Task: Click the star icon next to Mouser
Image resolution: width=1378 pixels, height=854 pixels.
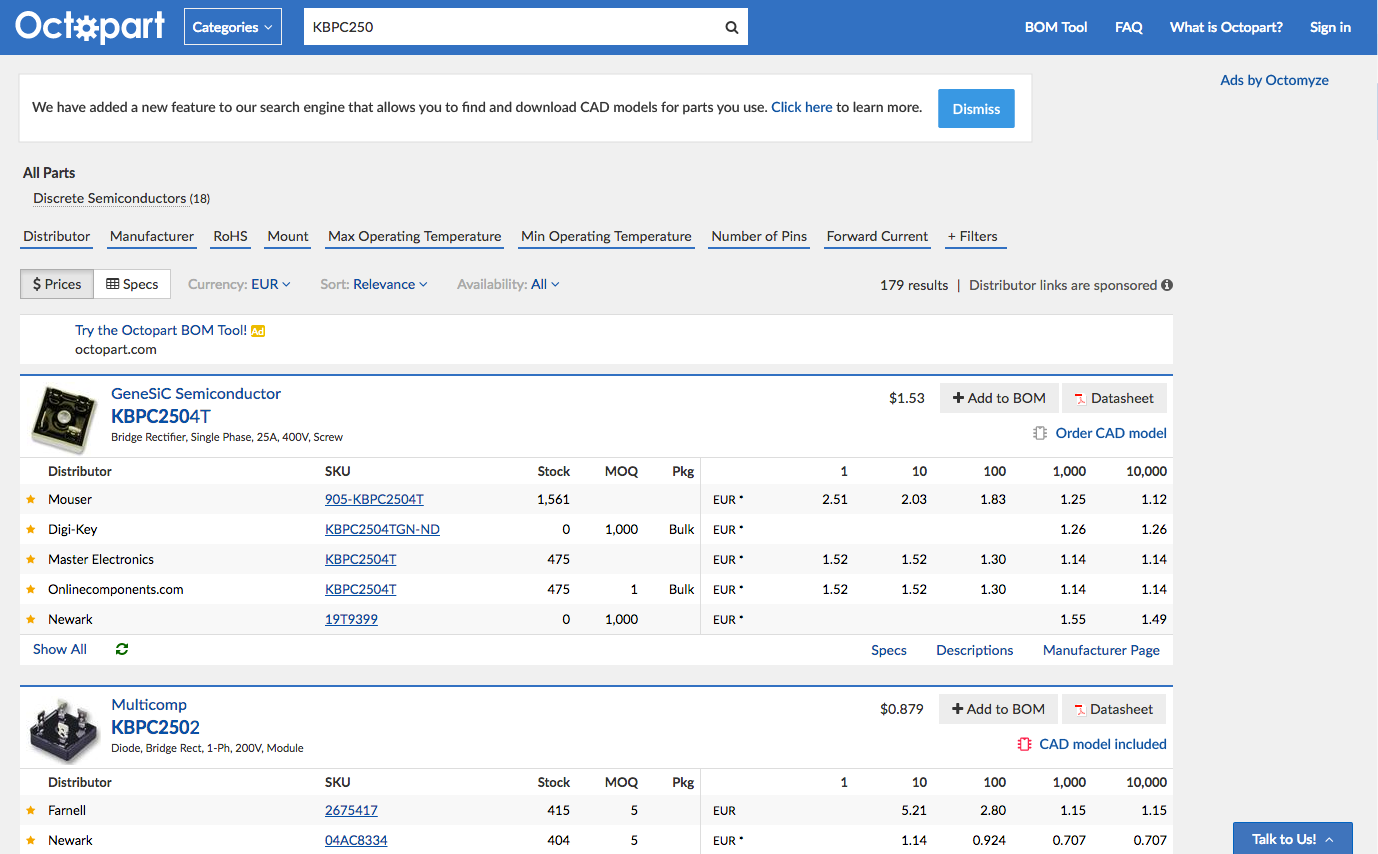Action: 31,499
